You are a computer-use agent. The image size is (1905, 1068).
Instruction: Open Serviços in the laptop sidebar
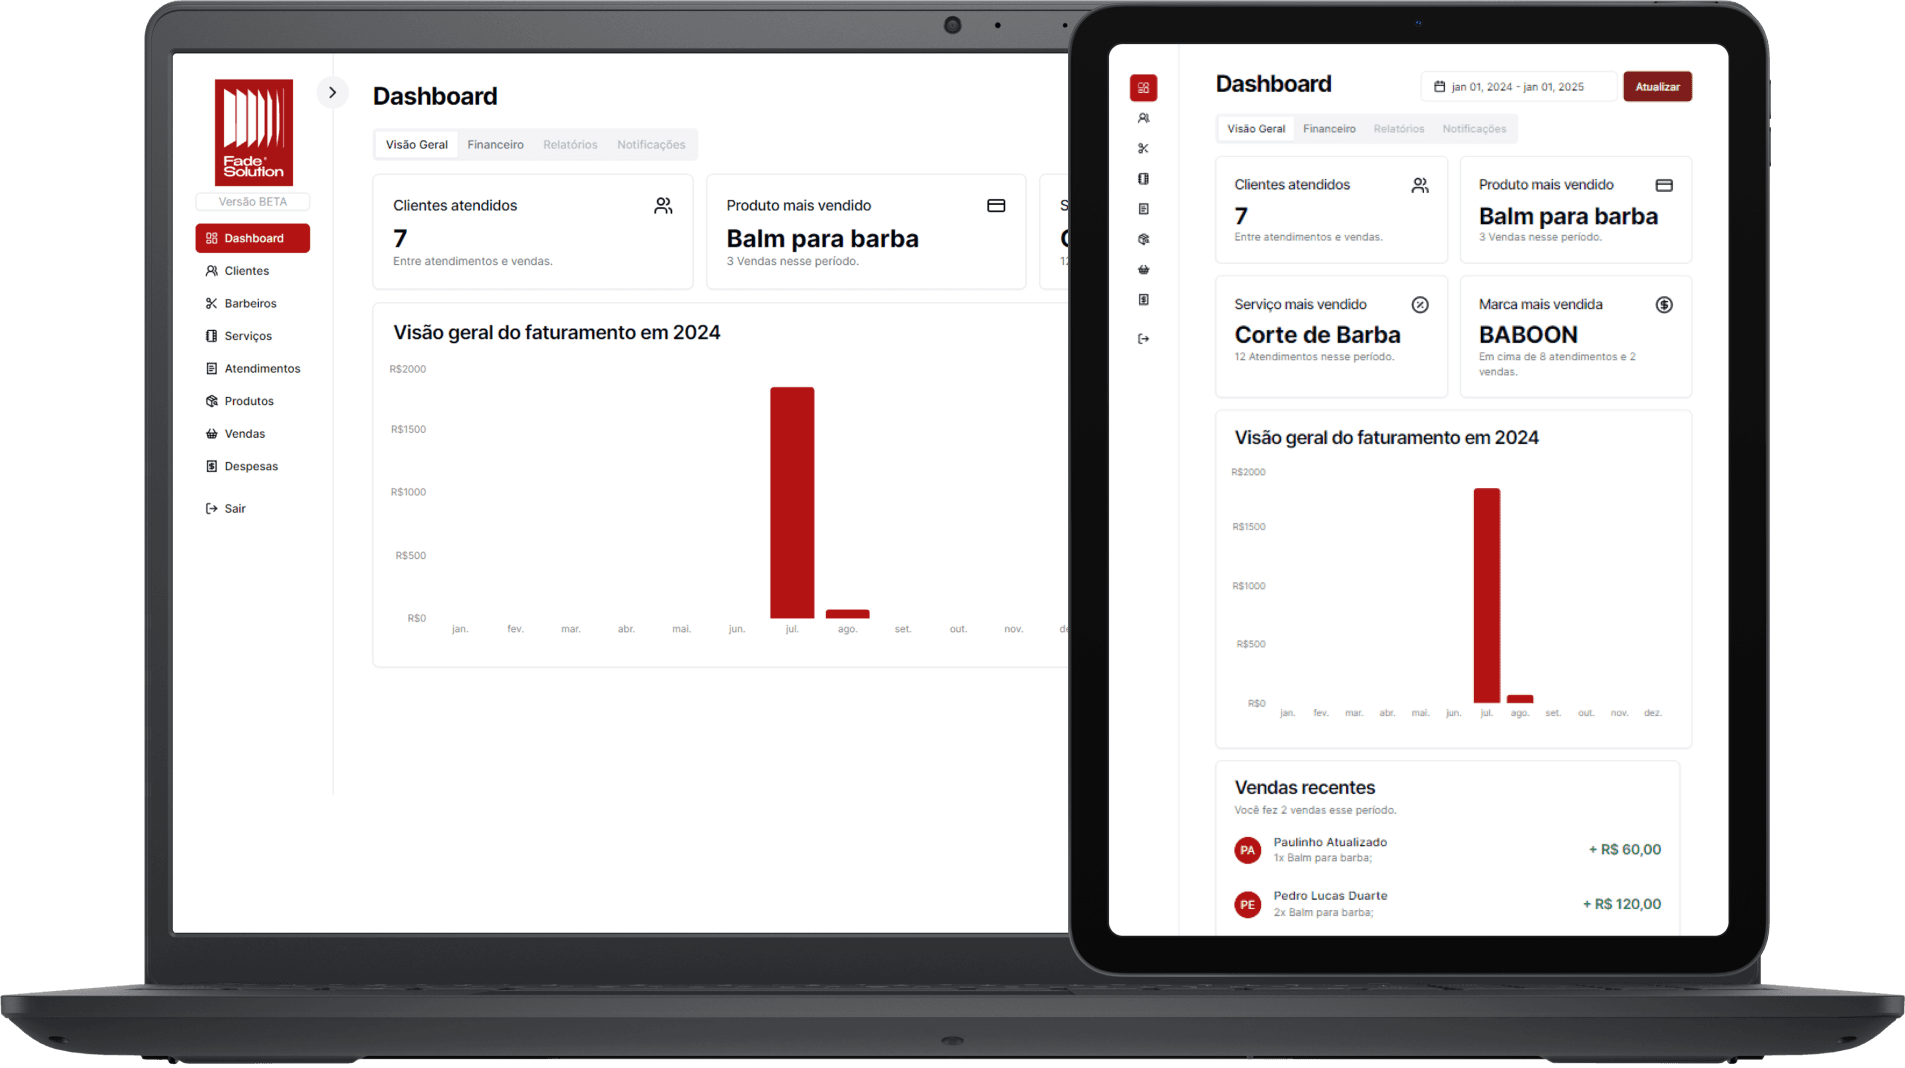coord(252,336)
